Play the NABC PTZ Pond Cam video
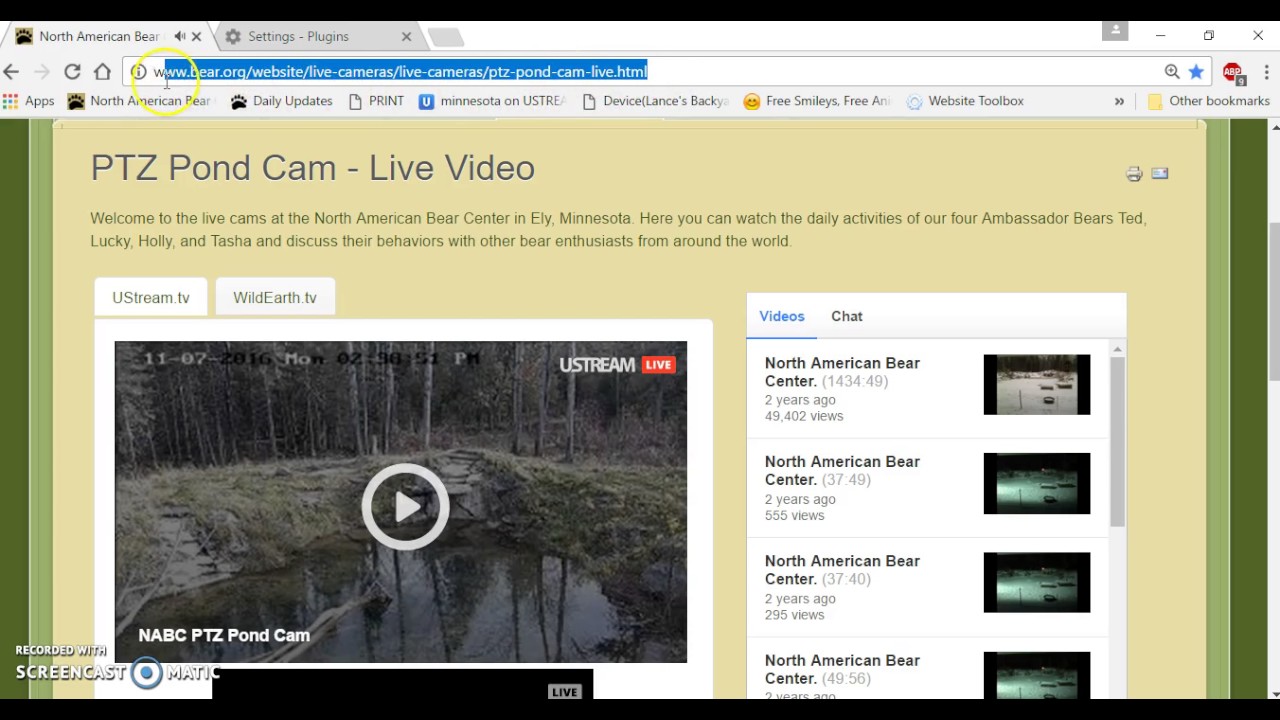Viewport: 1280px width, 720px height. coord(405,506)
